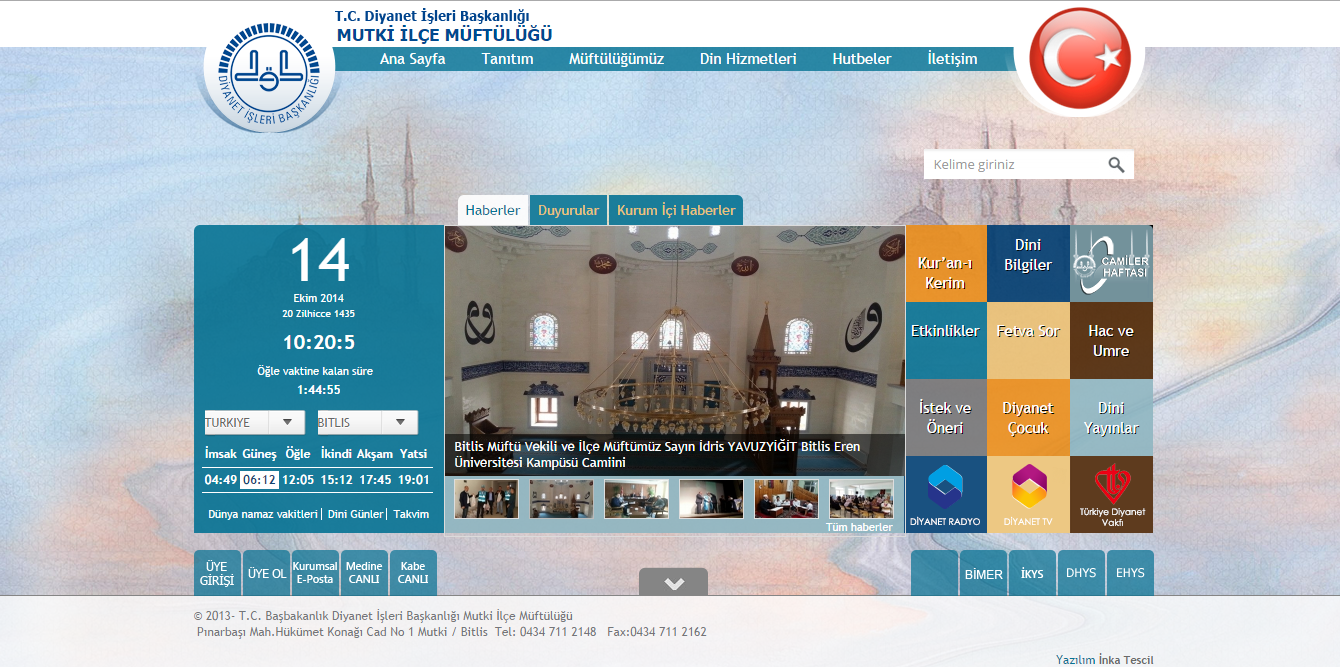Open the Camiler Haftası tile
The image size is (1340, 667).
click(x=1111, y=263)
